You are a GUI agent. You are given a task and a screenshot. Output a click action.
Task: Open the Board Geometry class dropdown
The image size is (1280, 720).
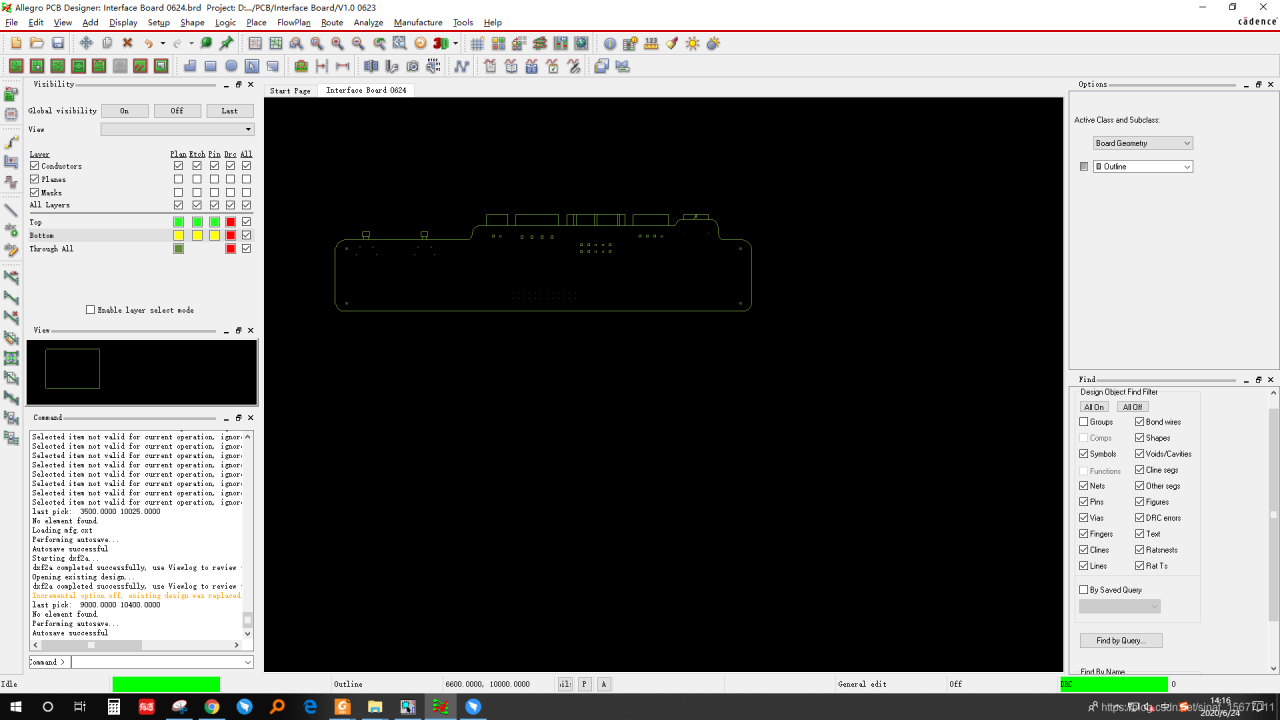coord(1142,143)
